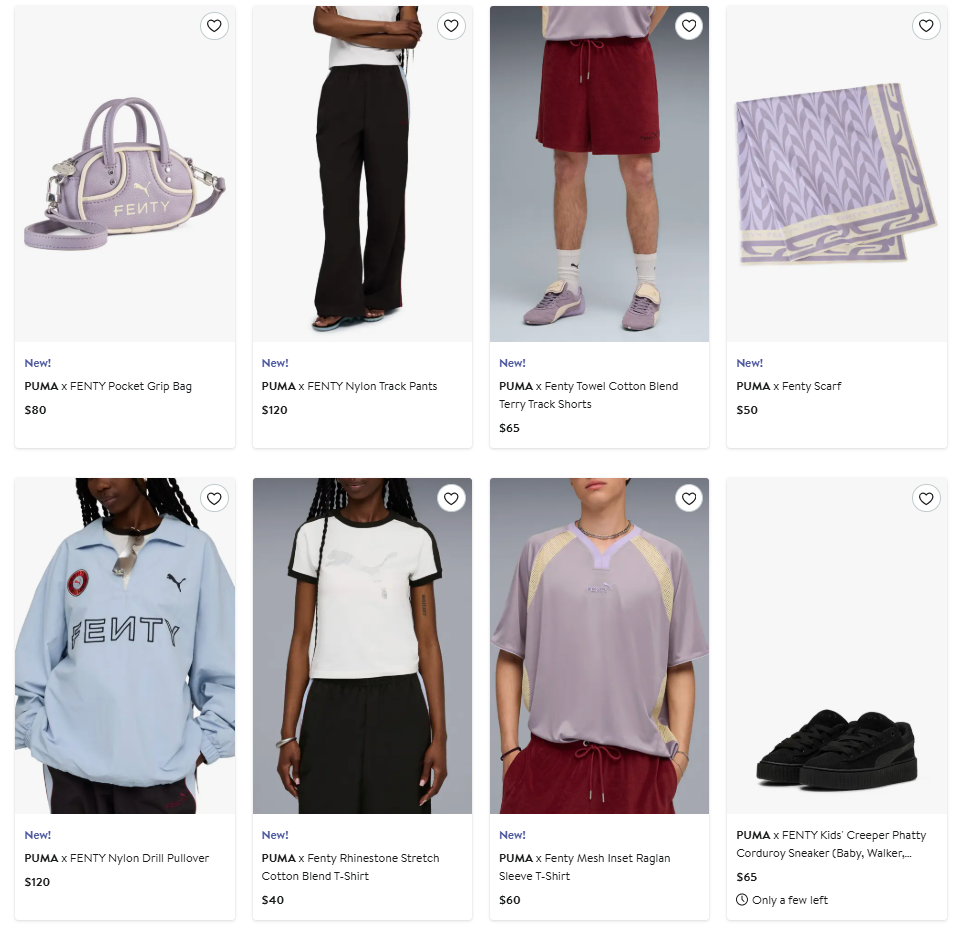This screenshot has height=930, width=963.
Task: Heart the Rhinestone Stretch T-Shirt
Action: 451,498
